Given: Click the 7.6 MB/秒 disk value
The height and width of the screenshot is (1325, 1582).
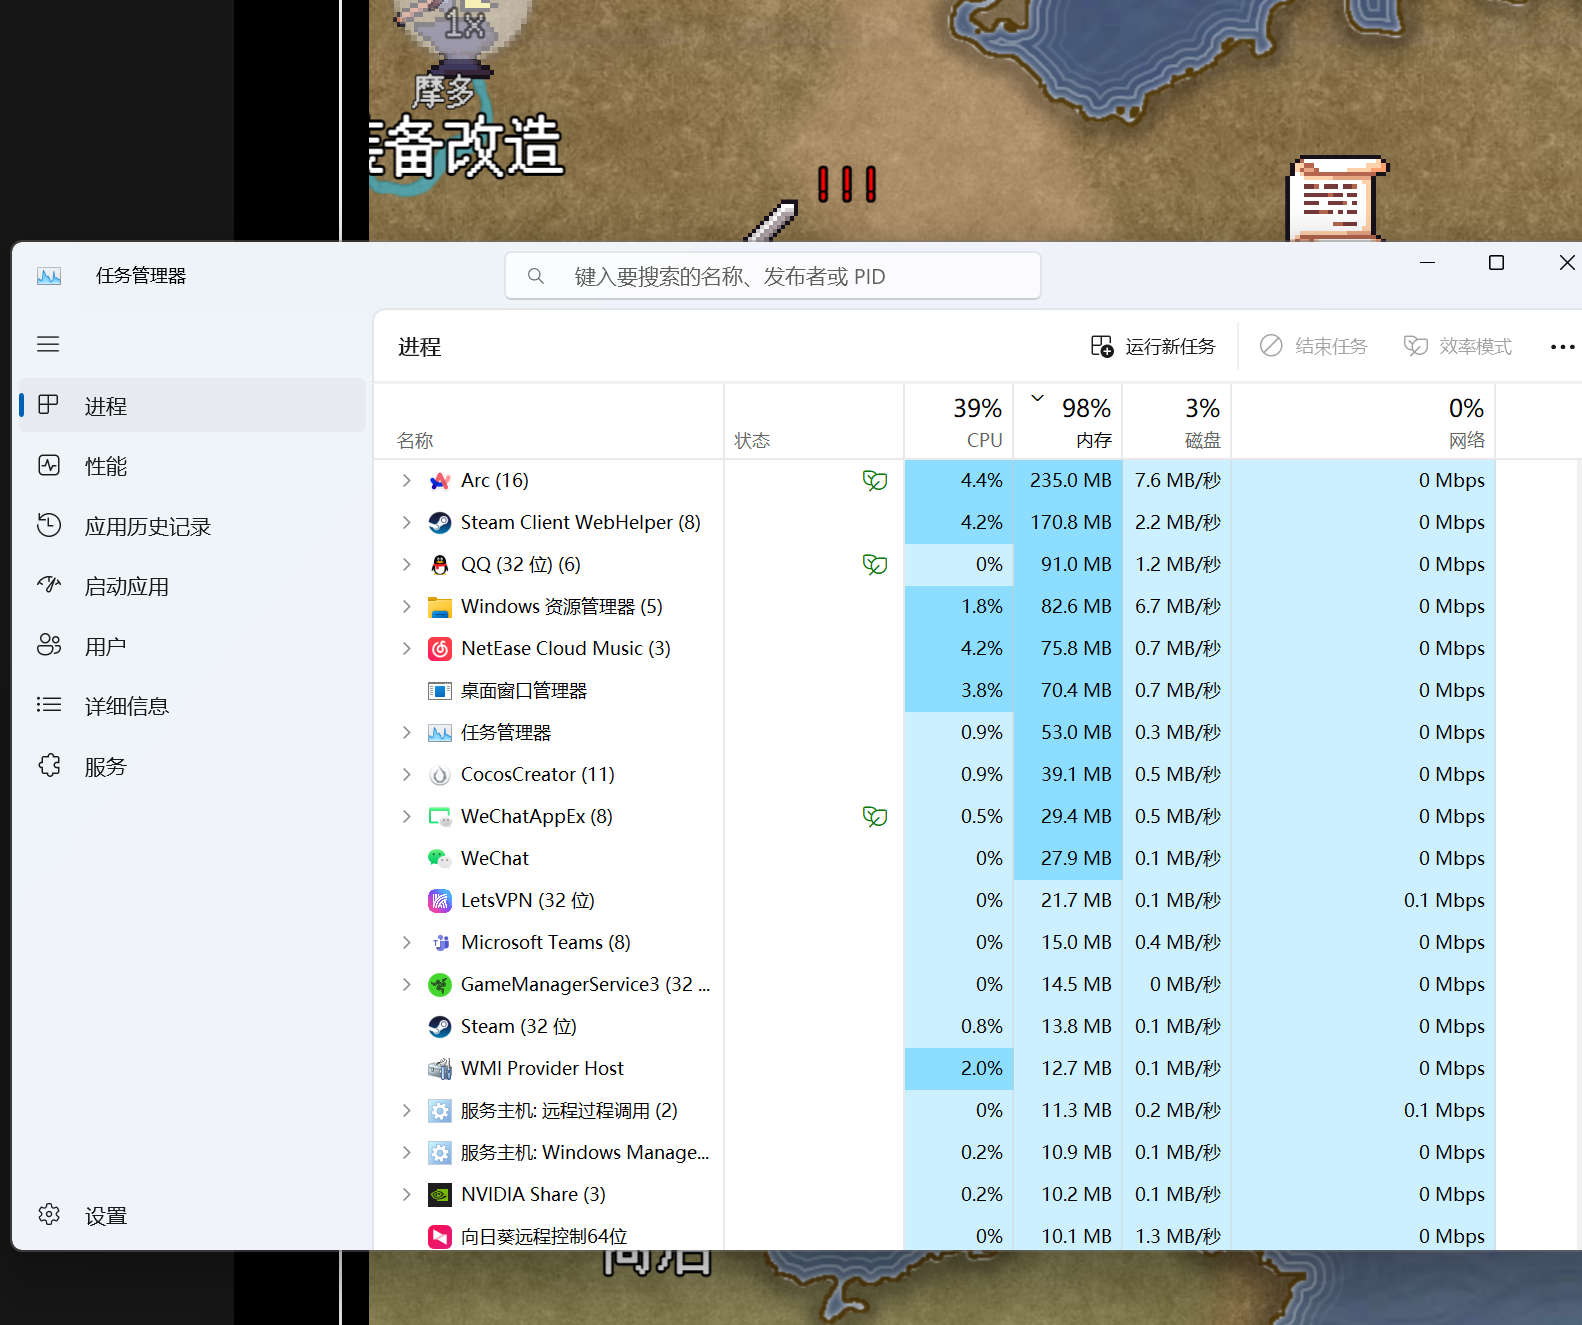Looking at the screenshot, I should pyautogui.click(x=1178, y=481).
